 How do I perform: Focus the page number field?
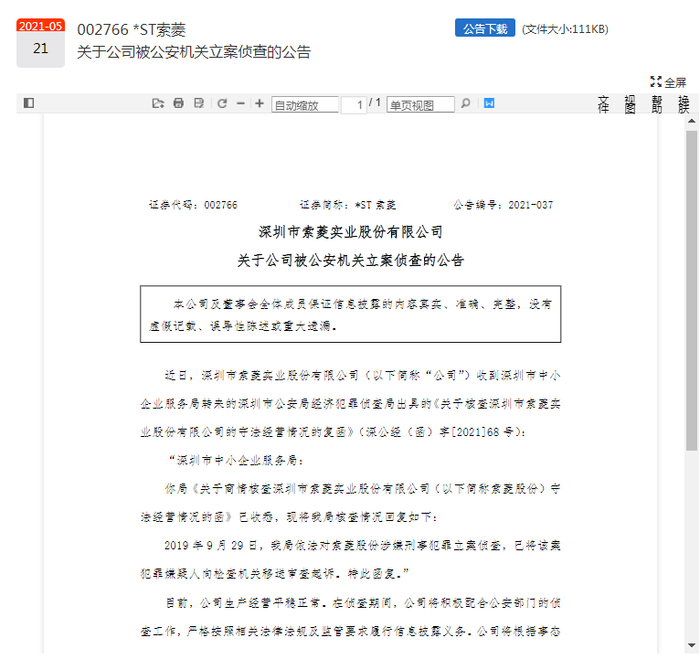coord(354,105)
